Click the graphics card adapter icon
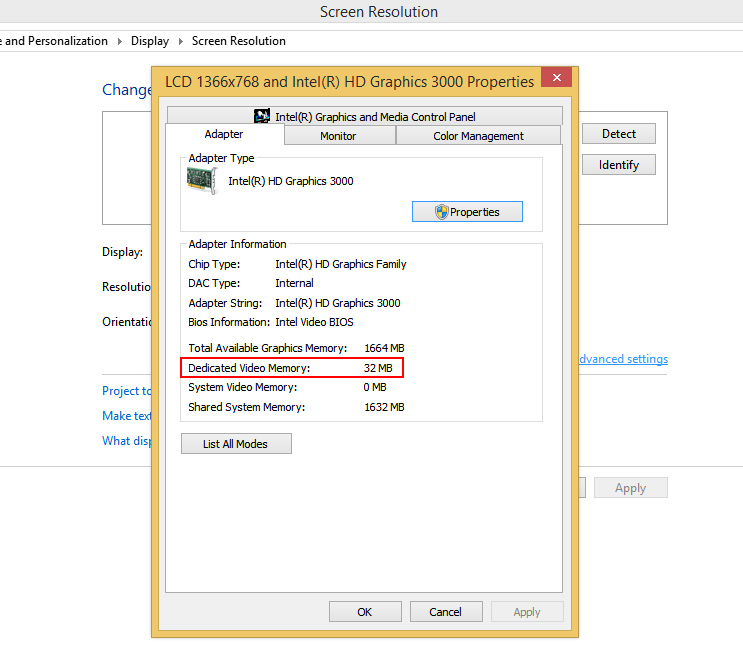Screen dimensions: 743x648 202,180
